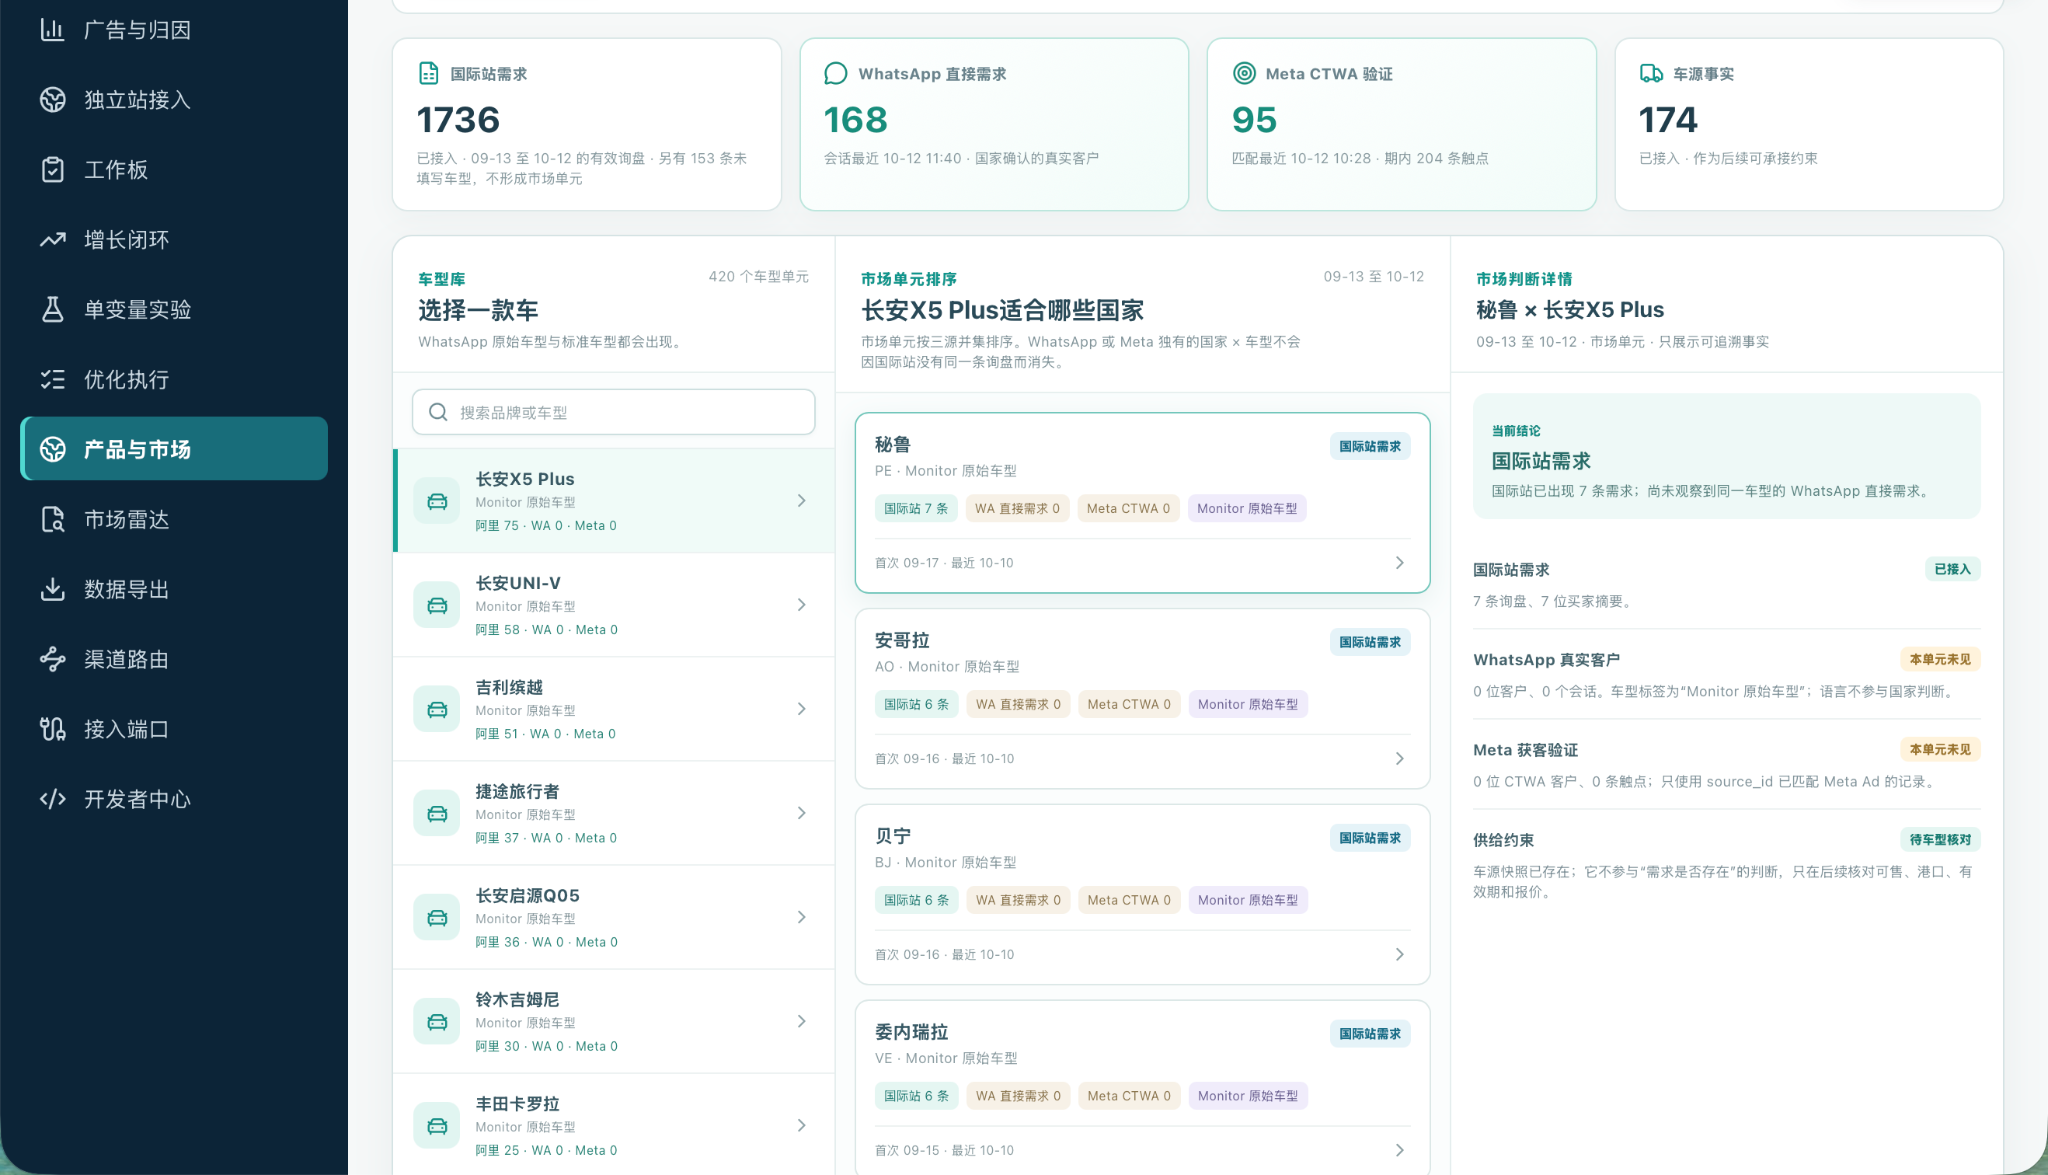Click the 优化执行 checklist icon
The width and height of the screenshot is (2048, 1175).
(52, 380)
